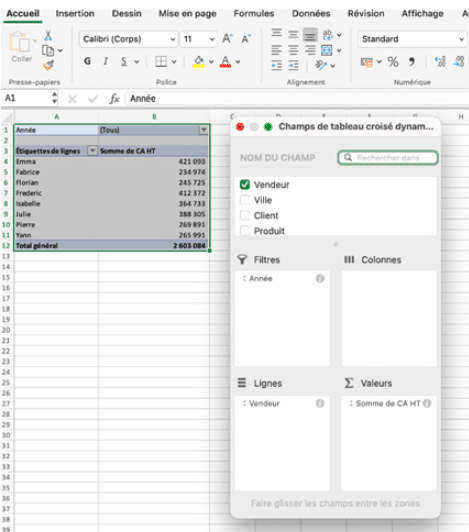Toggle wrap text icon
The image size is (469, 532).
click(x=328, y=35)
